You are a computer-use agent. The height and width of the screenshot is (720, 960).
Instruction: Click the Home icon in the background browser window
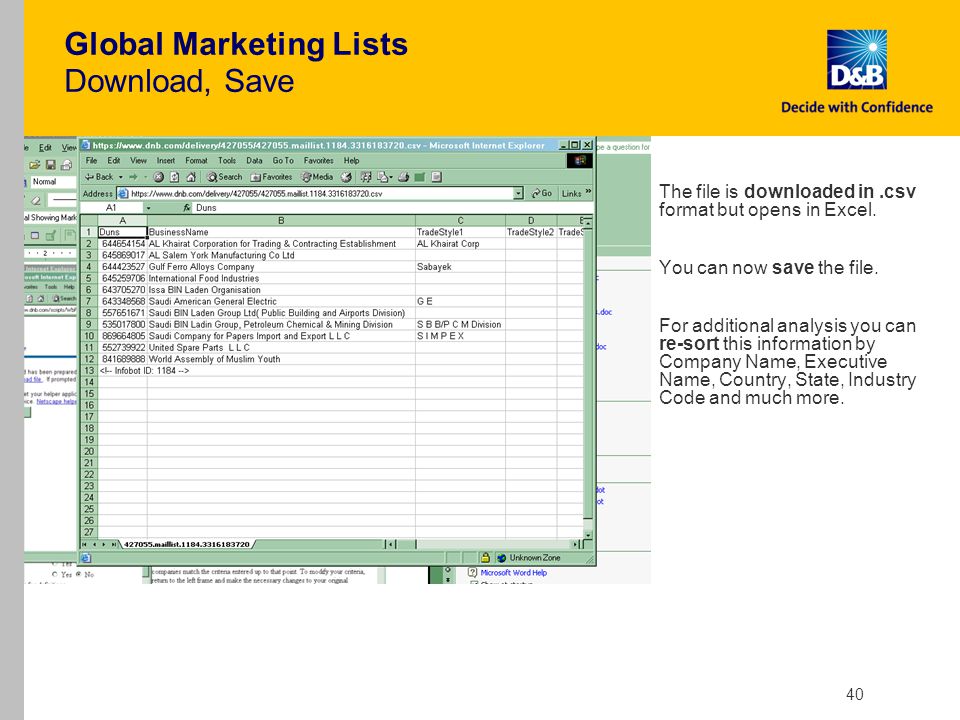[x=40, y=299]
